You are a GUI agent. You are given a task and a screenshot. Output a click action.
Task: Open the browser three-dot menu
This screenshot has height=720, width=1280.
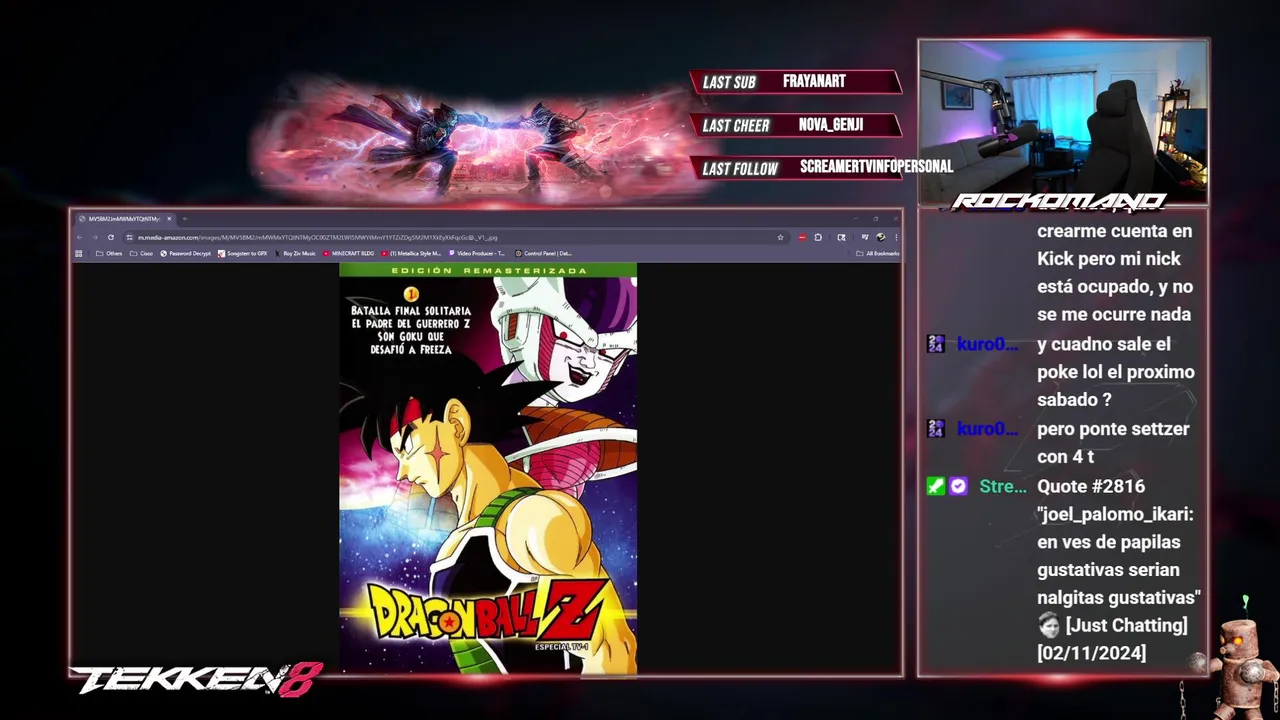coord(896,237)
